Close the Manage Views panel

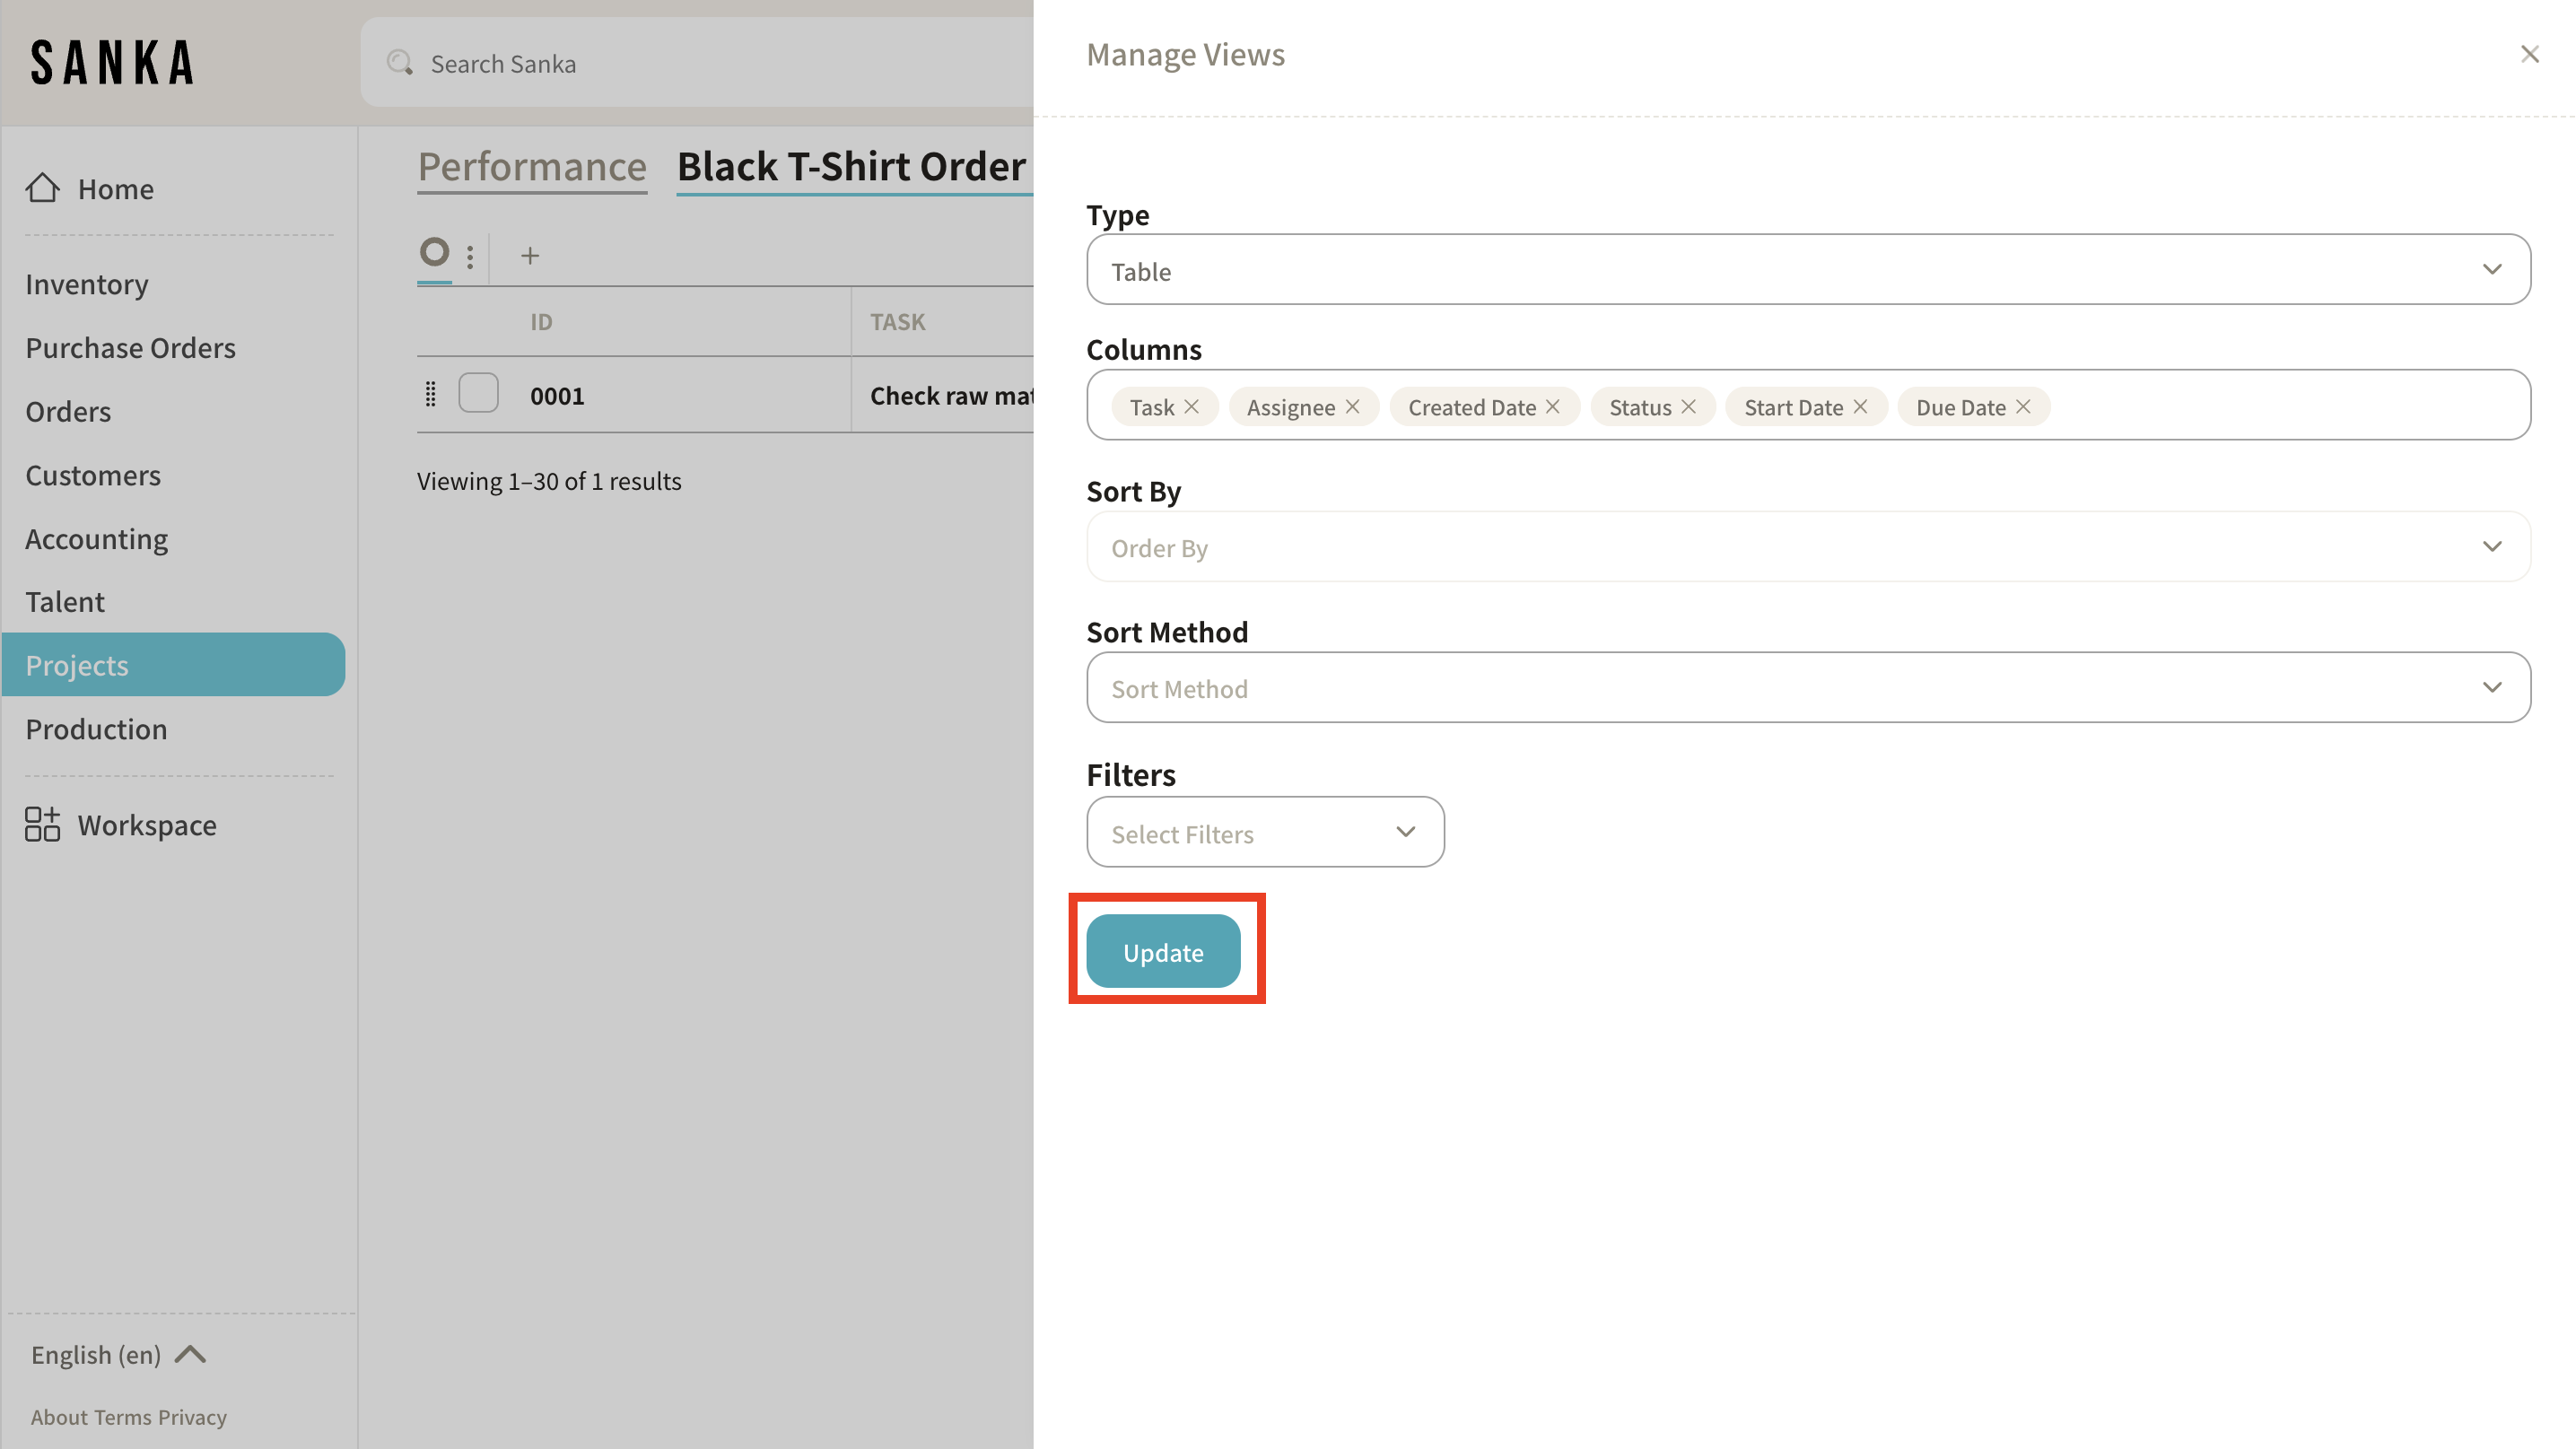[2529, 54]
